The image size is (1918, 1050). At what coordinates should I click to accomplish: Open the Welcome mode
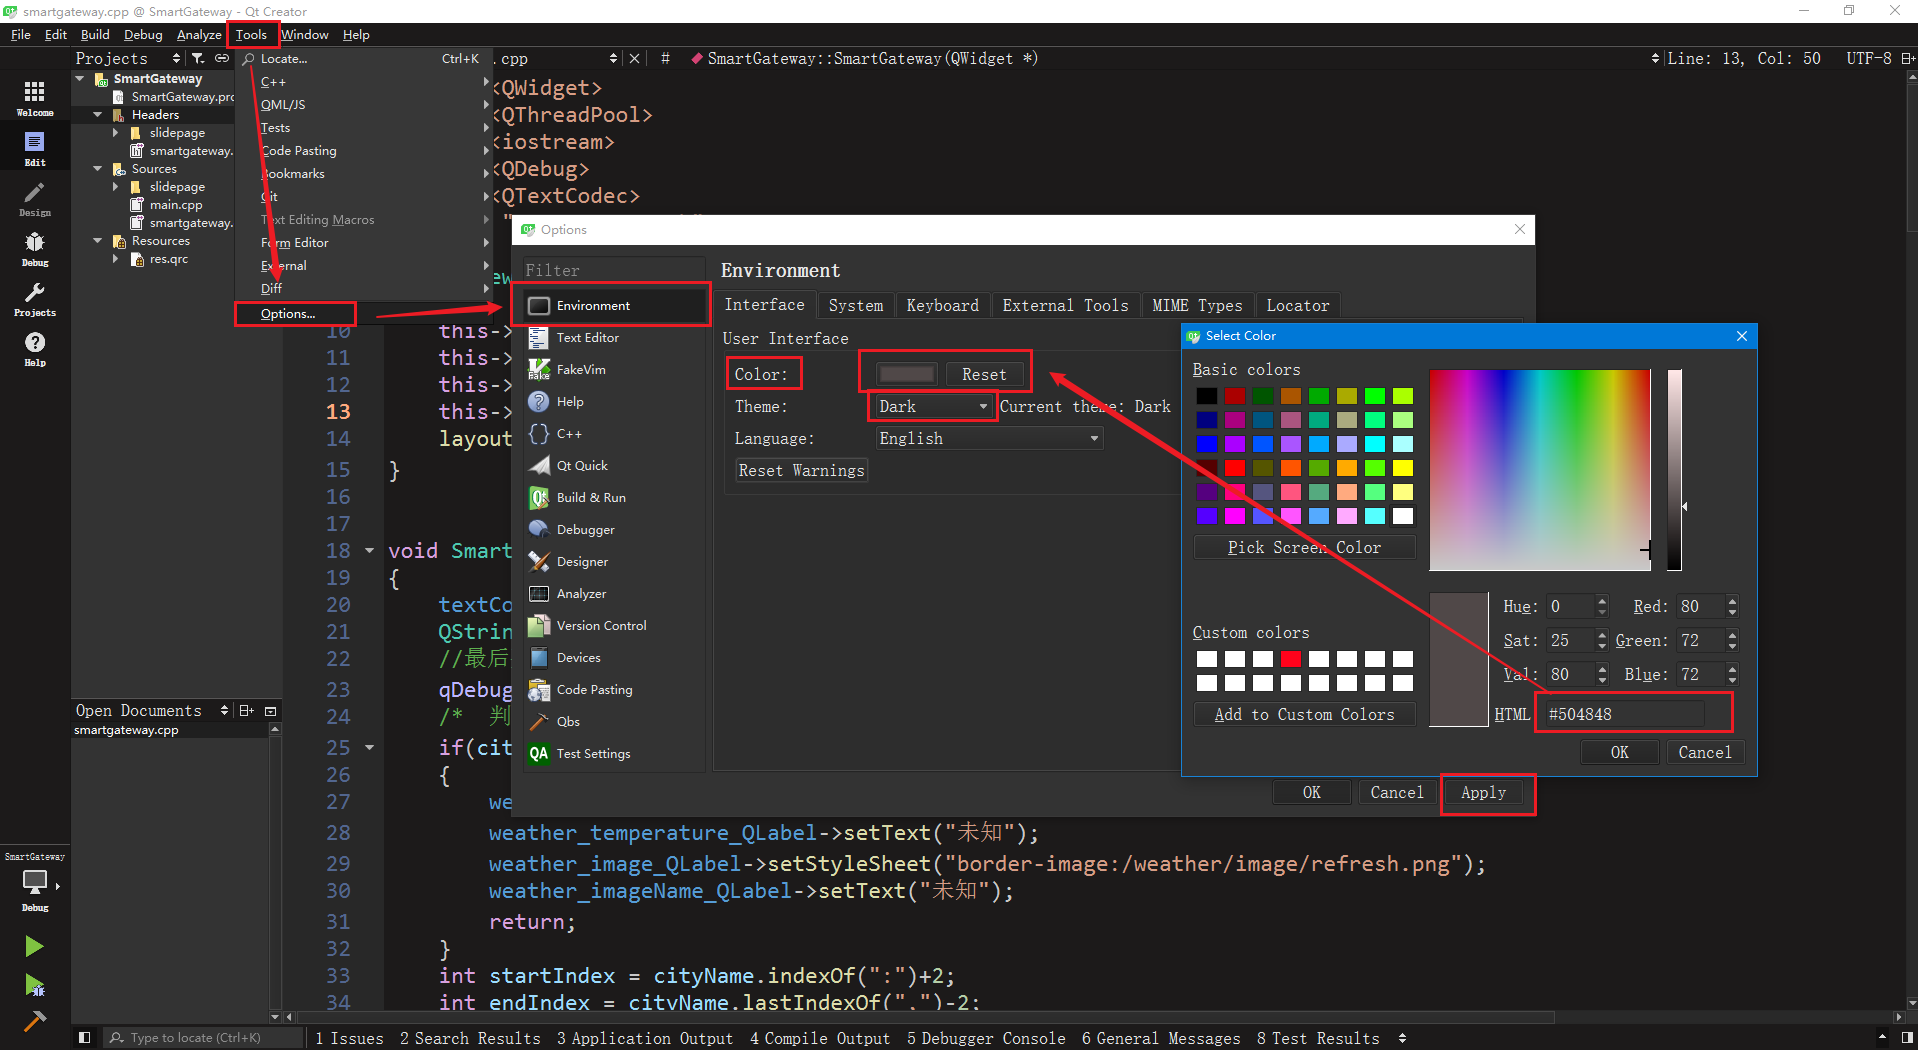point(35,96)
